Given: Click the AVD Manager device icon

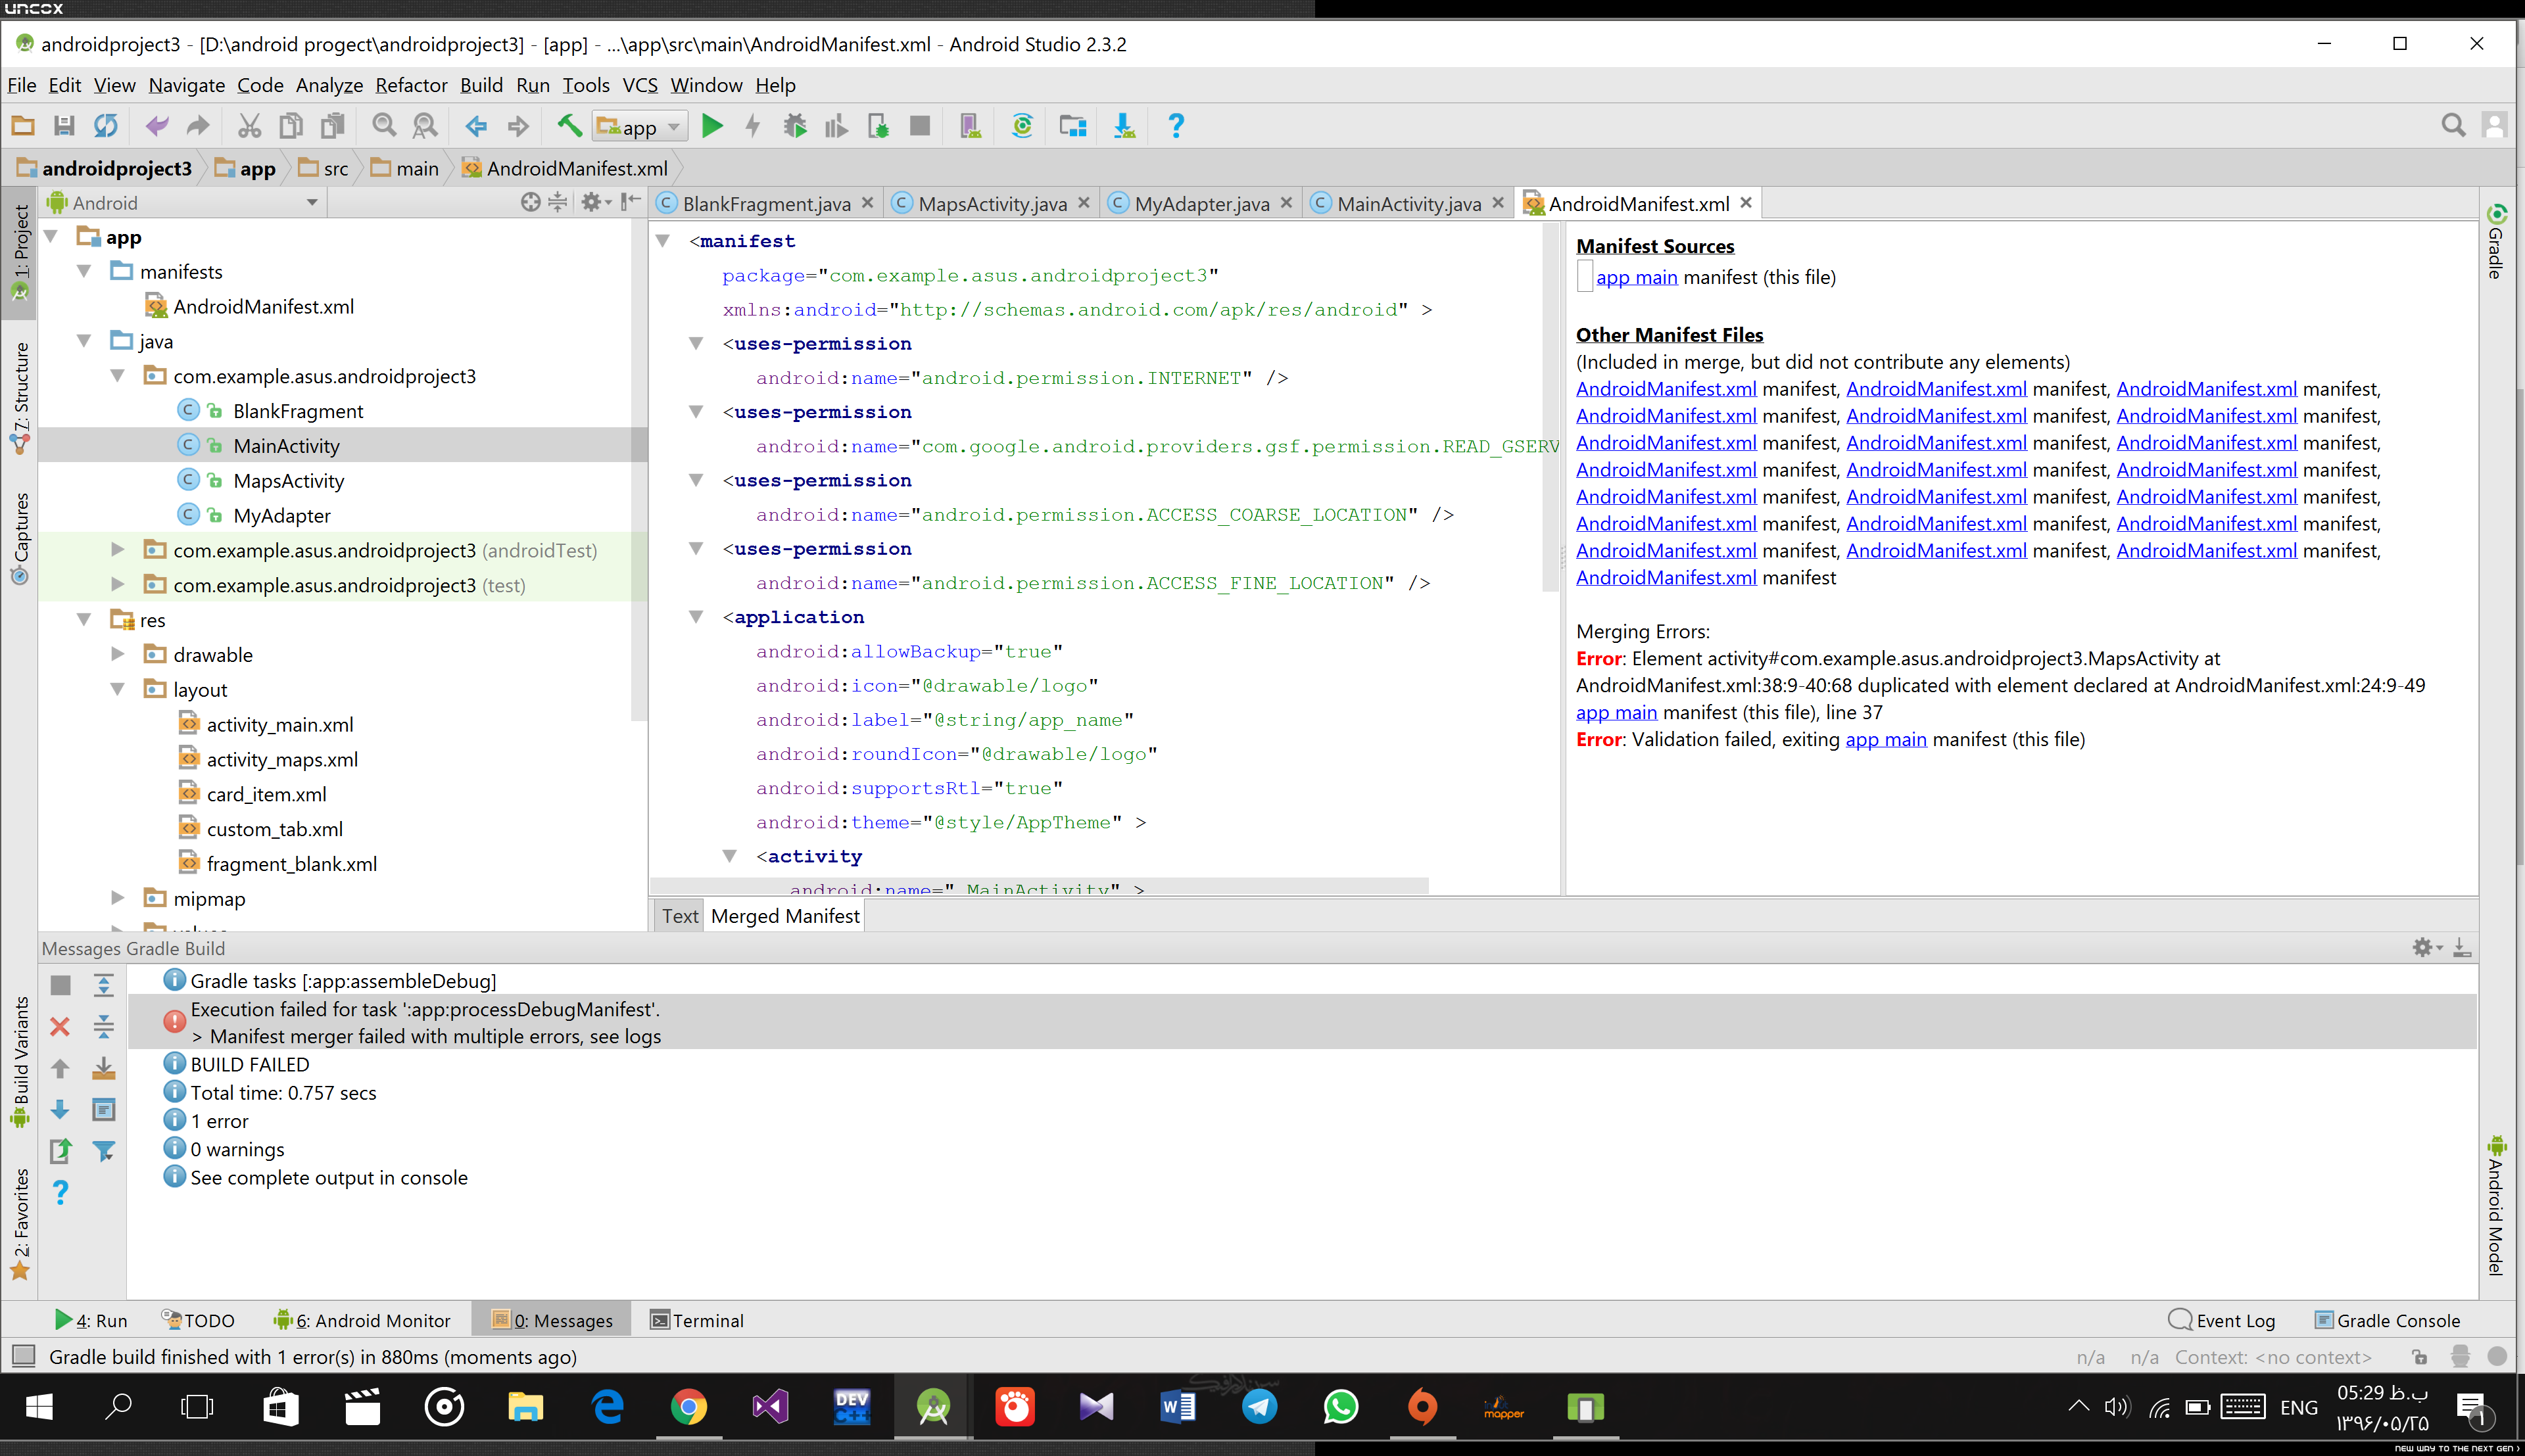Looking at the screenshot, I should 970,126.
